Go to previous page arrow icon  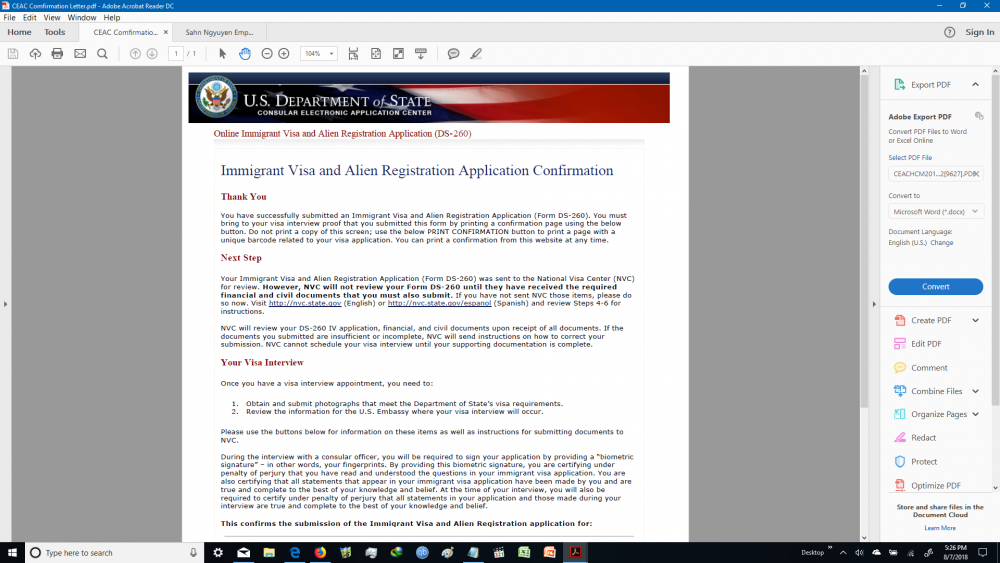(x=135, y=54)
